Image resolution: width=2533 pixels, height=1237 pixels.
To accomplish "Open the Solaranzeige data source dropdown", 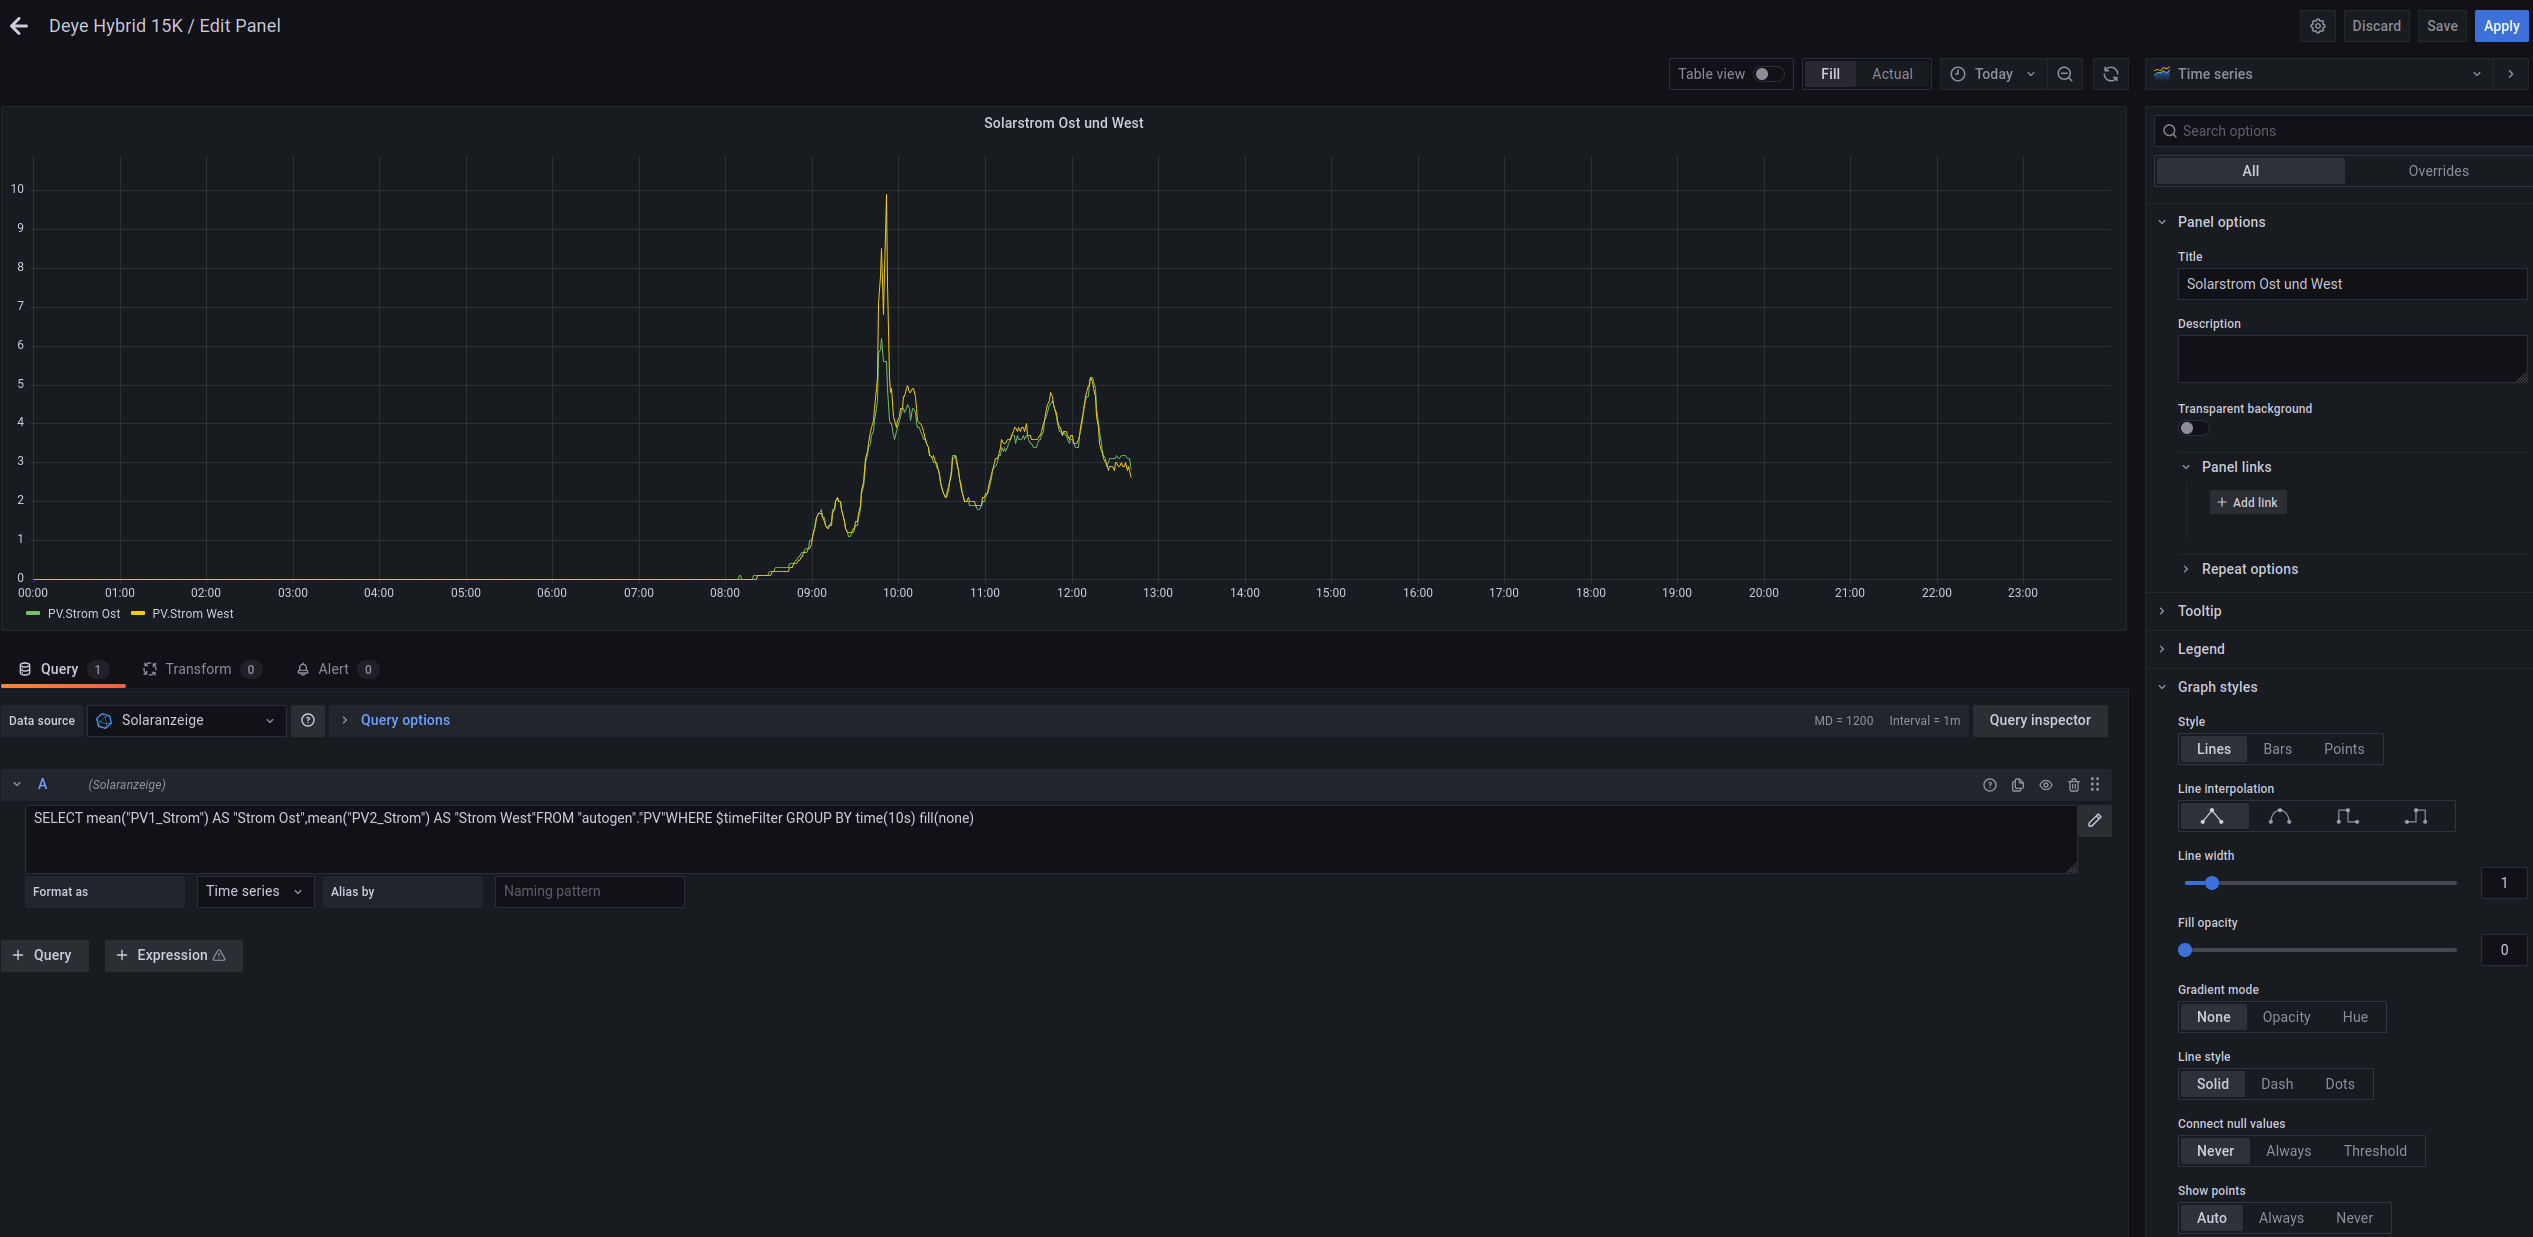I will click(187, 720).
